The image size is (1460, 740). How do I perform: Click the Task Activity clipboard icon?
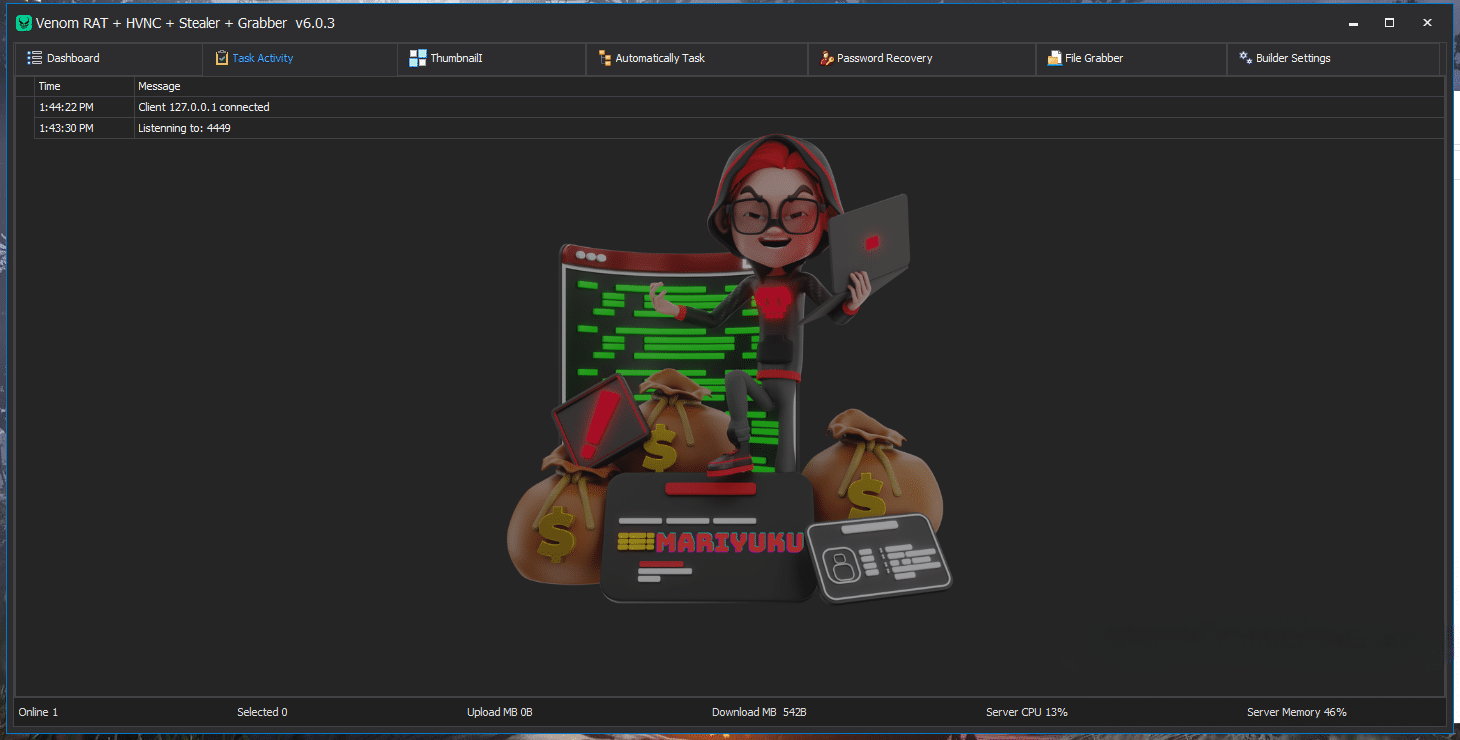222,58
